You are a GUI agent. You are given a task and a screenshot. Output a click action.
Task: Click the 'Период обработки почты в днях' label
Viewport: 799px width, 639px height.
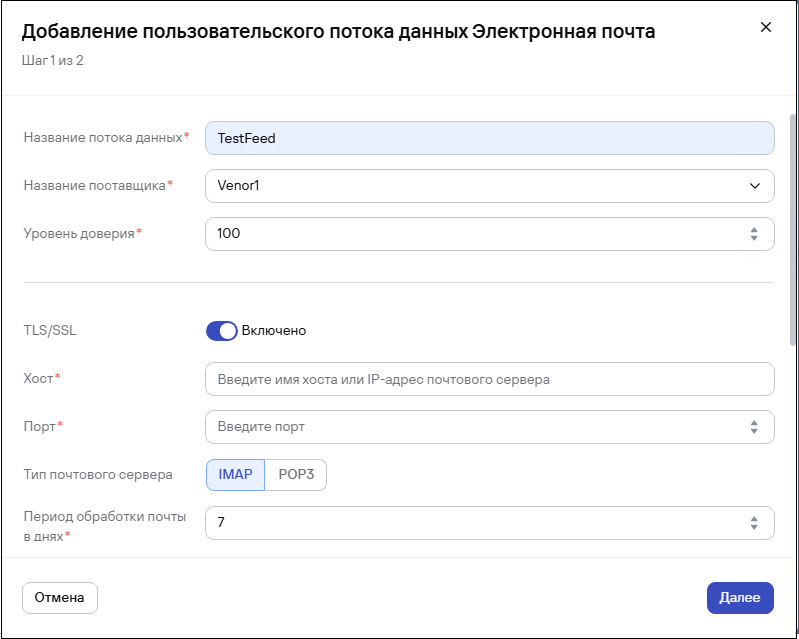[104, 526]
